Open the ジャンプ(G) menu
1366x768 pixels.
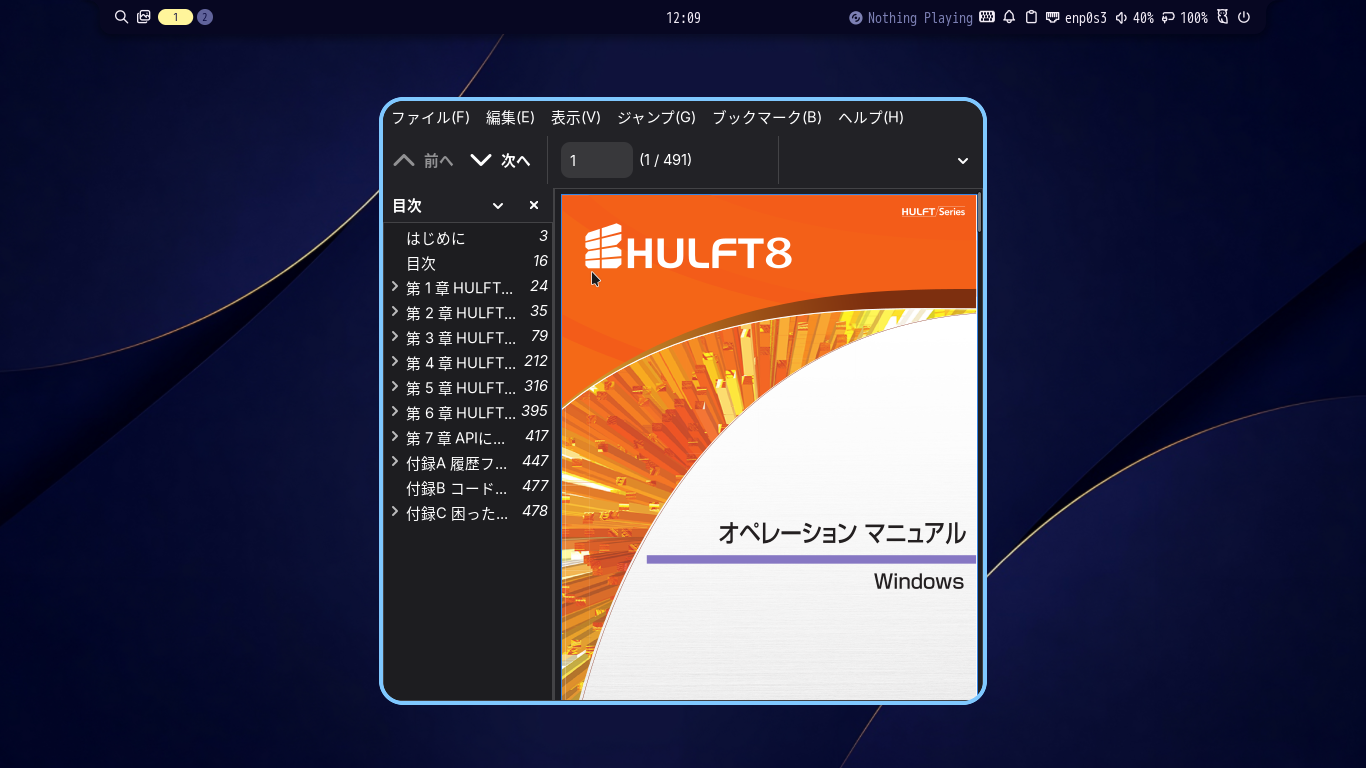coord(656,117)
